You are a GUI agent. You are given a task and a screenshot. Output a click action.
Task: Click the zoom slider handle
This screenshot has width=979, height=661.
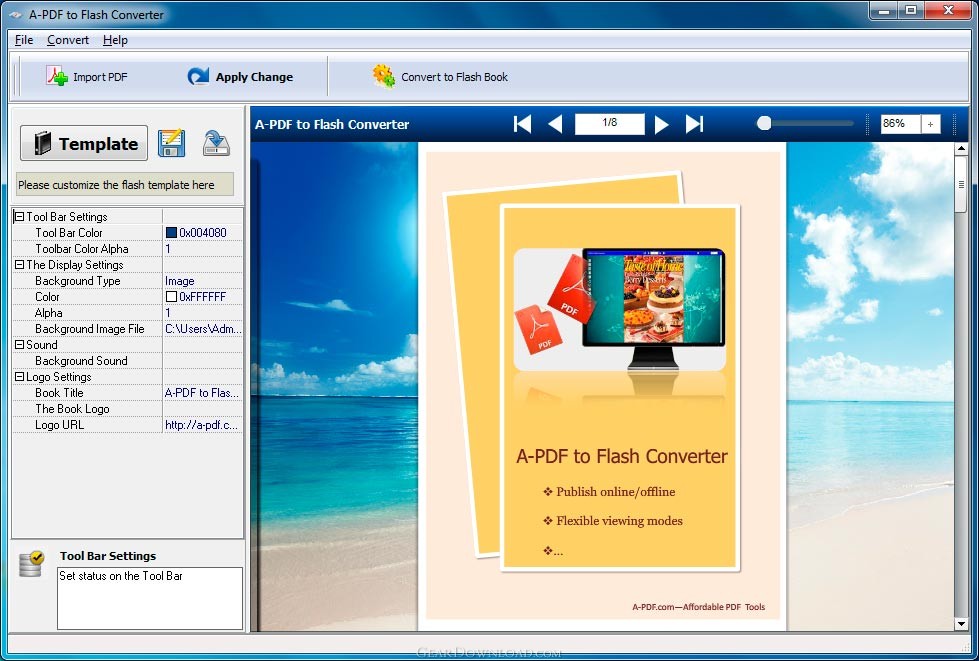point(764,124)
